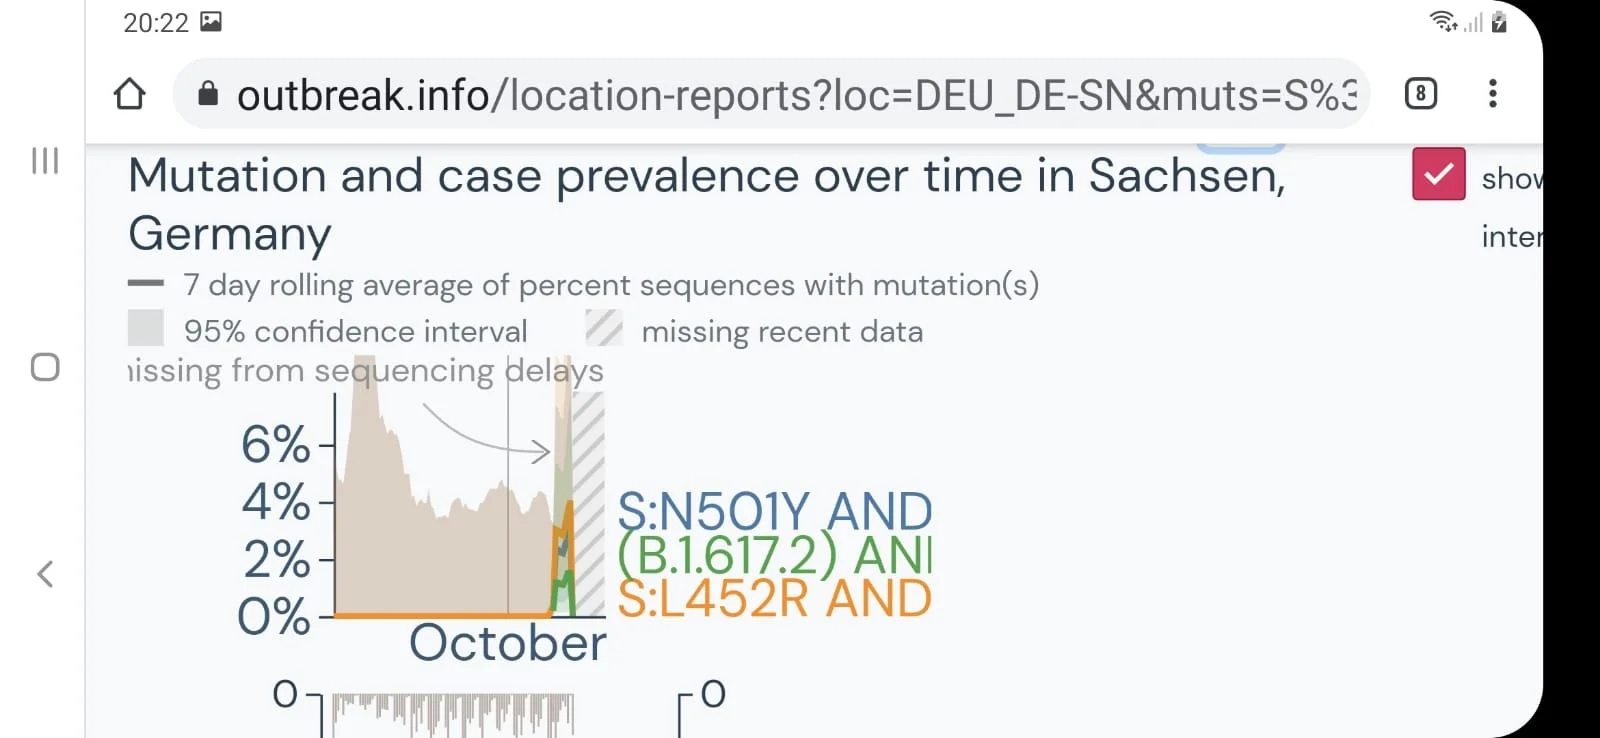This screenshot has width=1600, height=738.
Task: Tap the image notification icon in status bar
Action: [211, 21]
